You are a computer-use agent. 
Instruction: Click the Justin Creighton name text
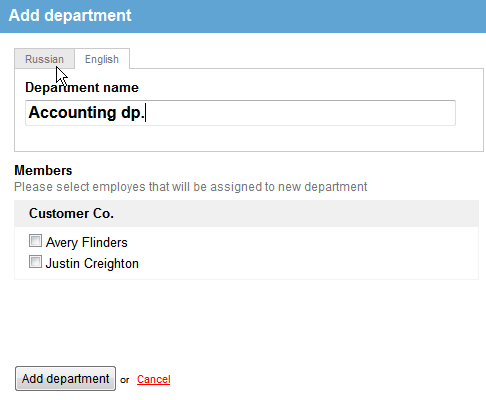[92, 263]
